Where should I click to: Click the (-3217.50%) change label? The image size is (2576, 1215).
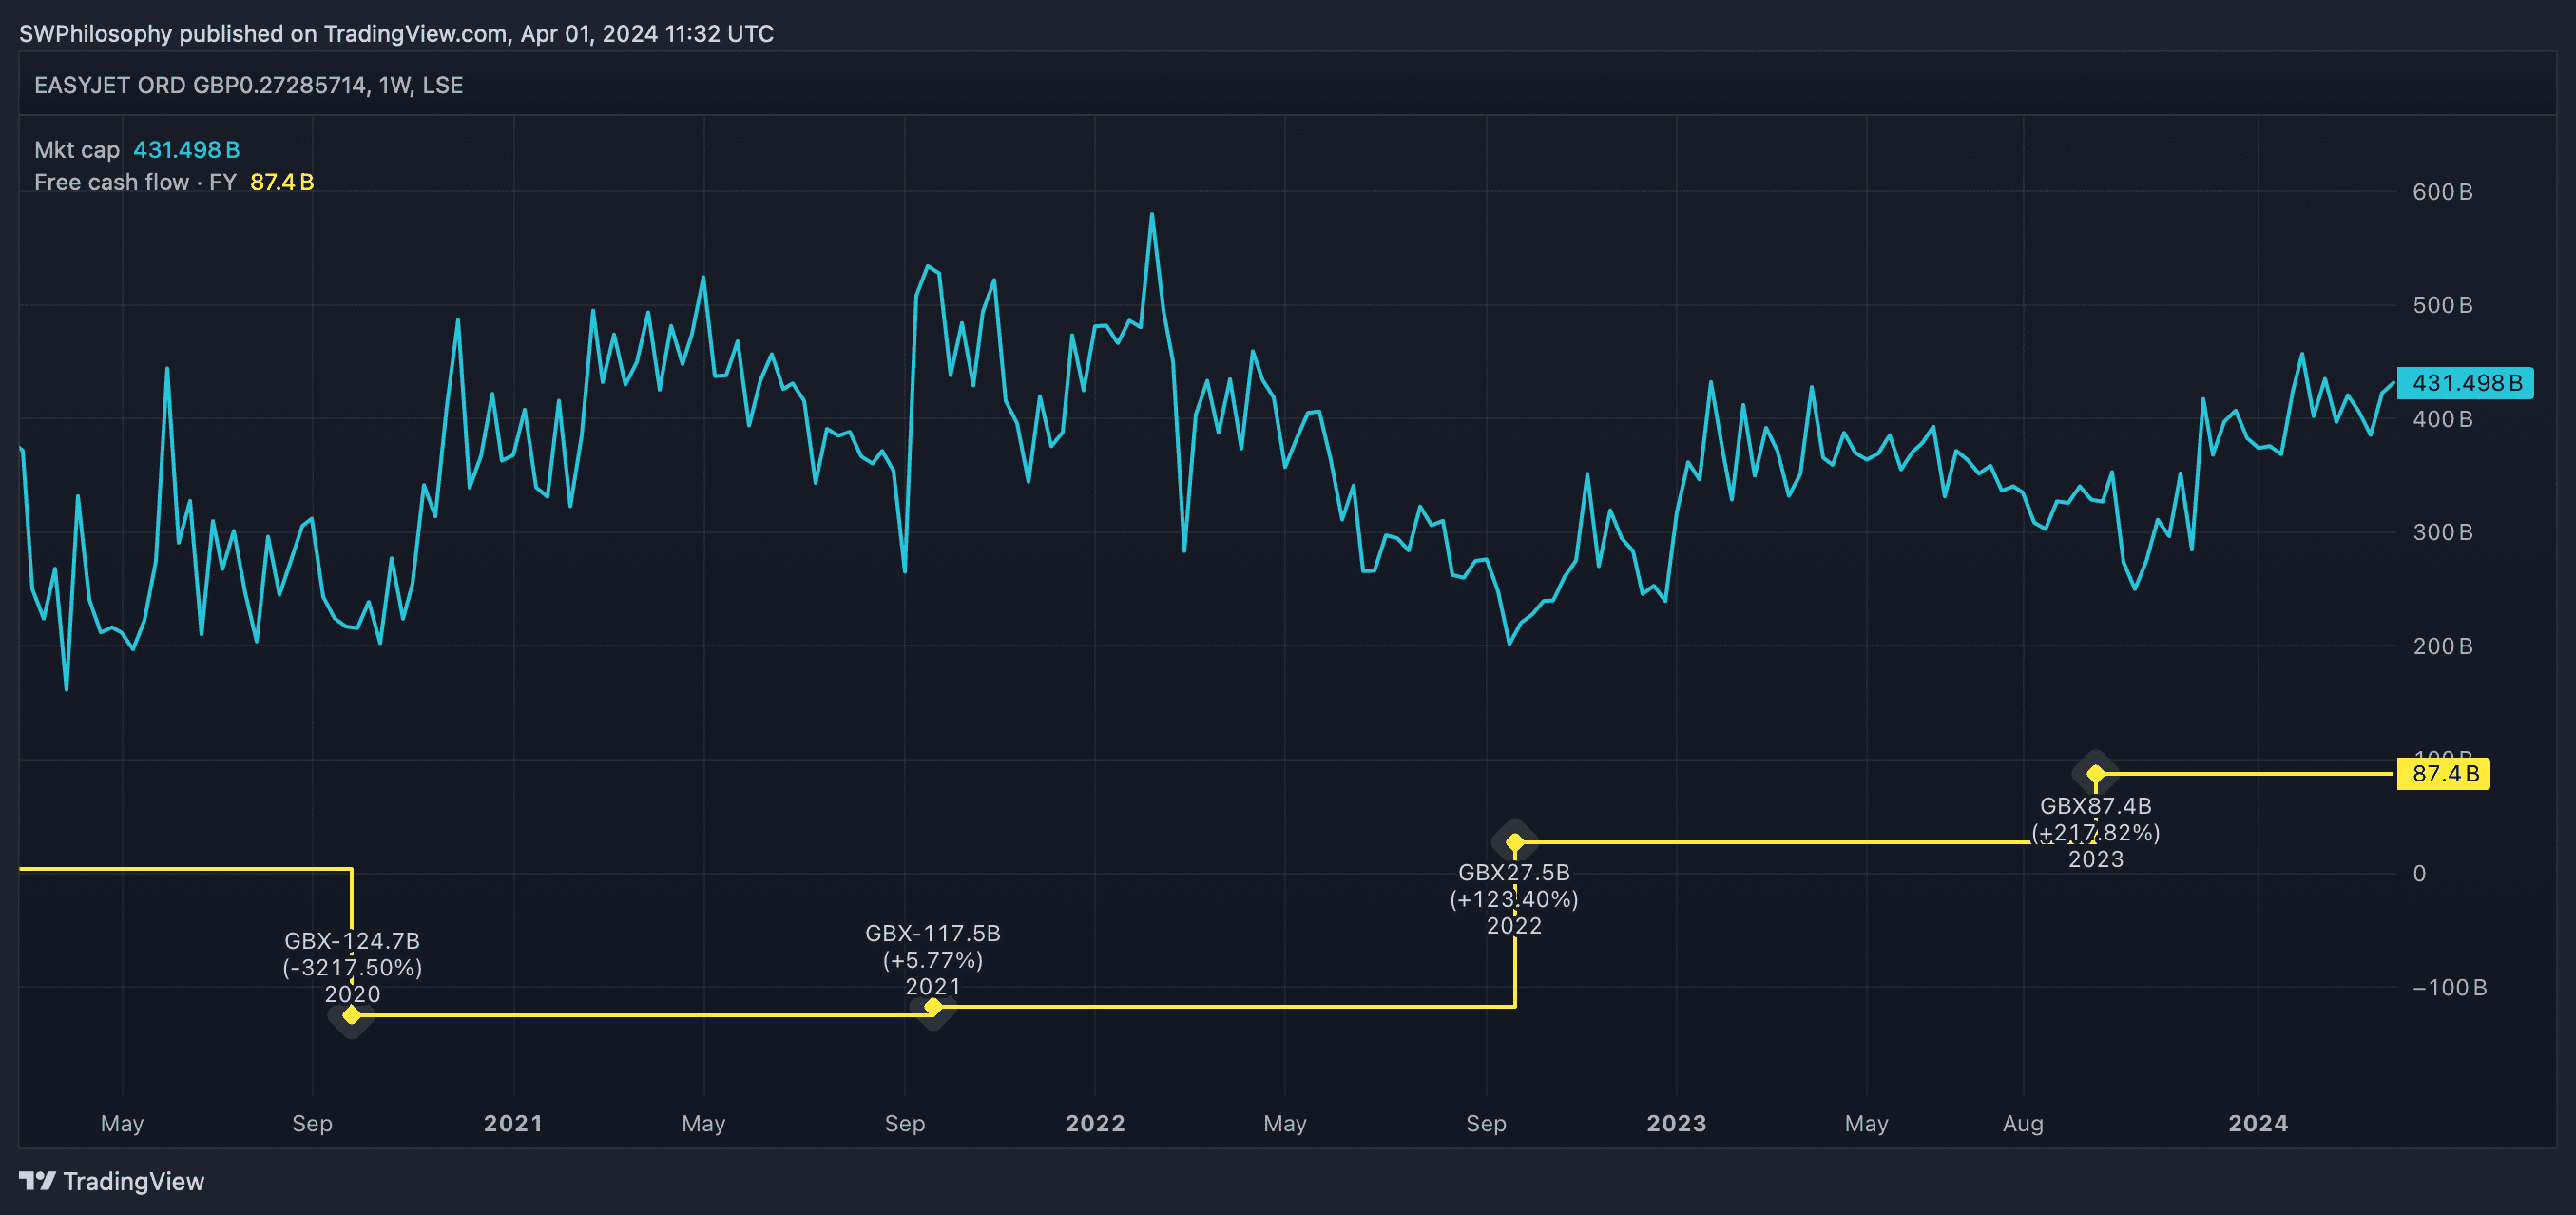(352, 968)
